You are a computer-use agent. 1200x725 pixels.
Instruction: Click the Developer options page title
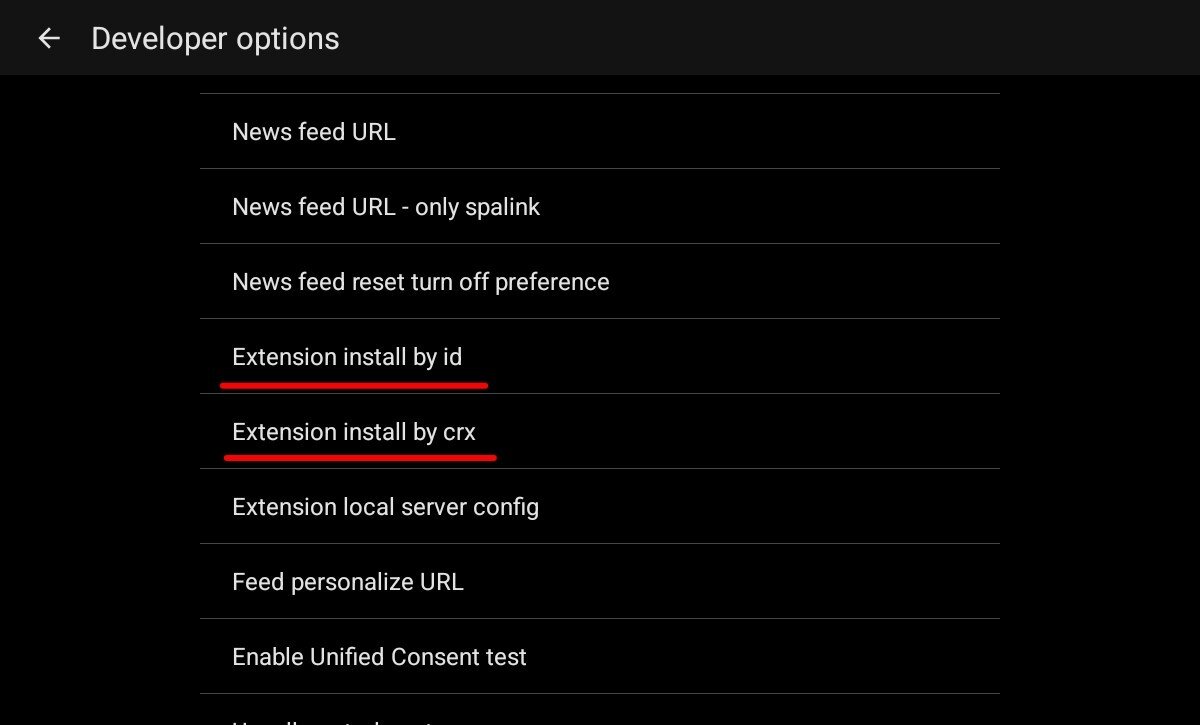(x=215, y=39)
